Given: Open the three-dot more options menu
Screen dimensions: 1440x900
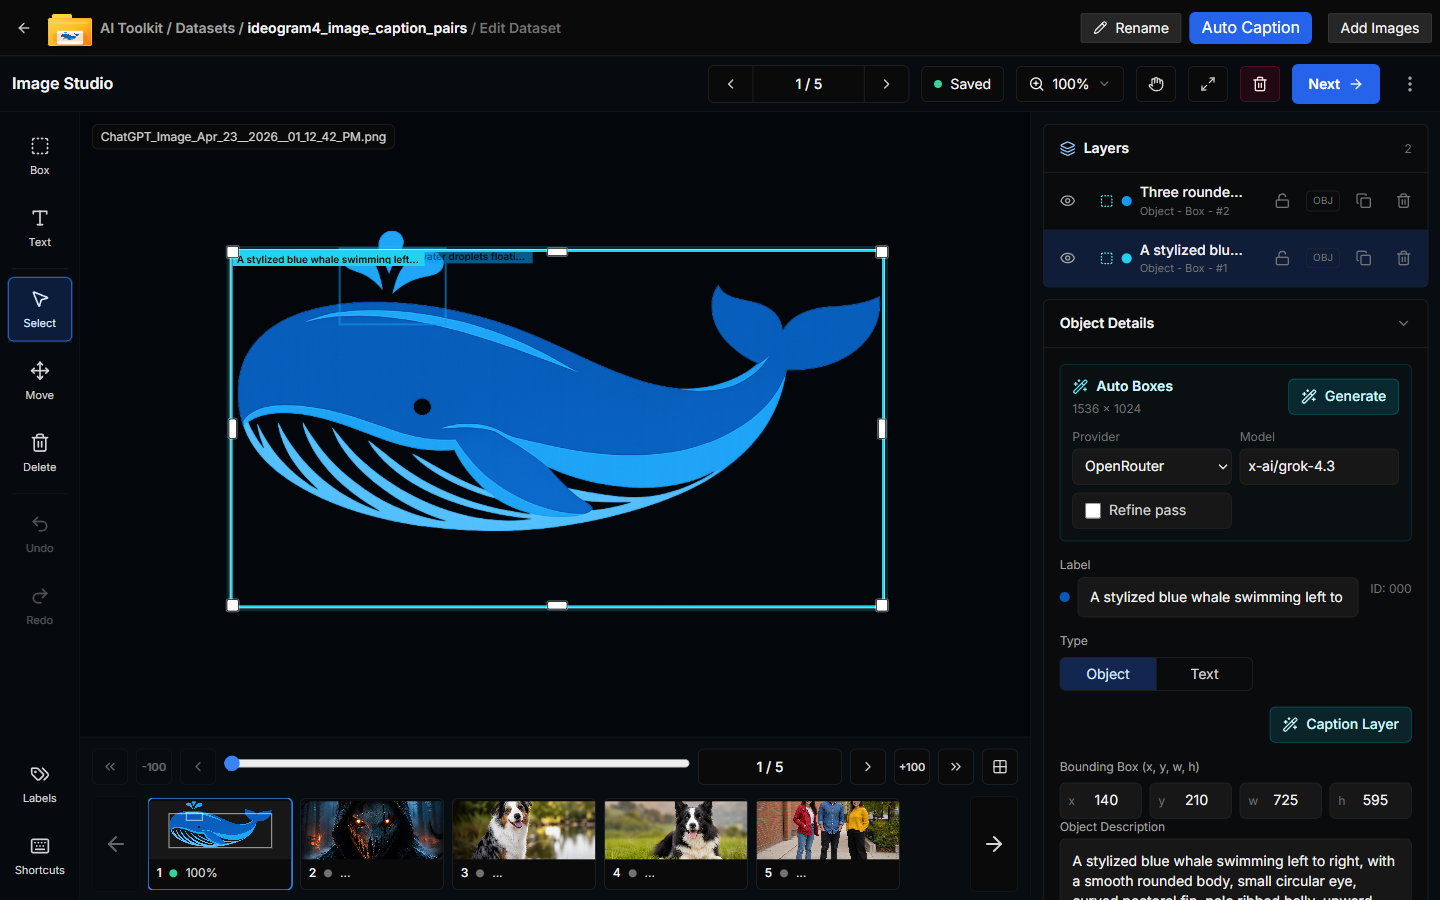Looking at the screenshot, I should (1410, 84).
